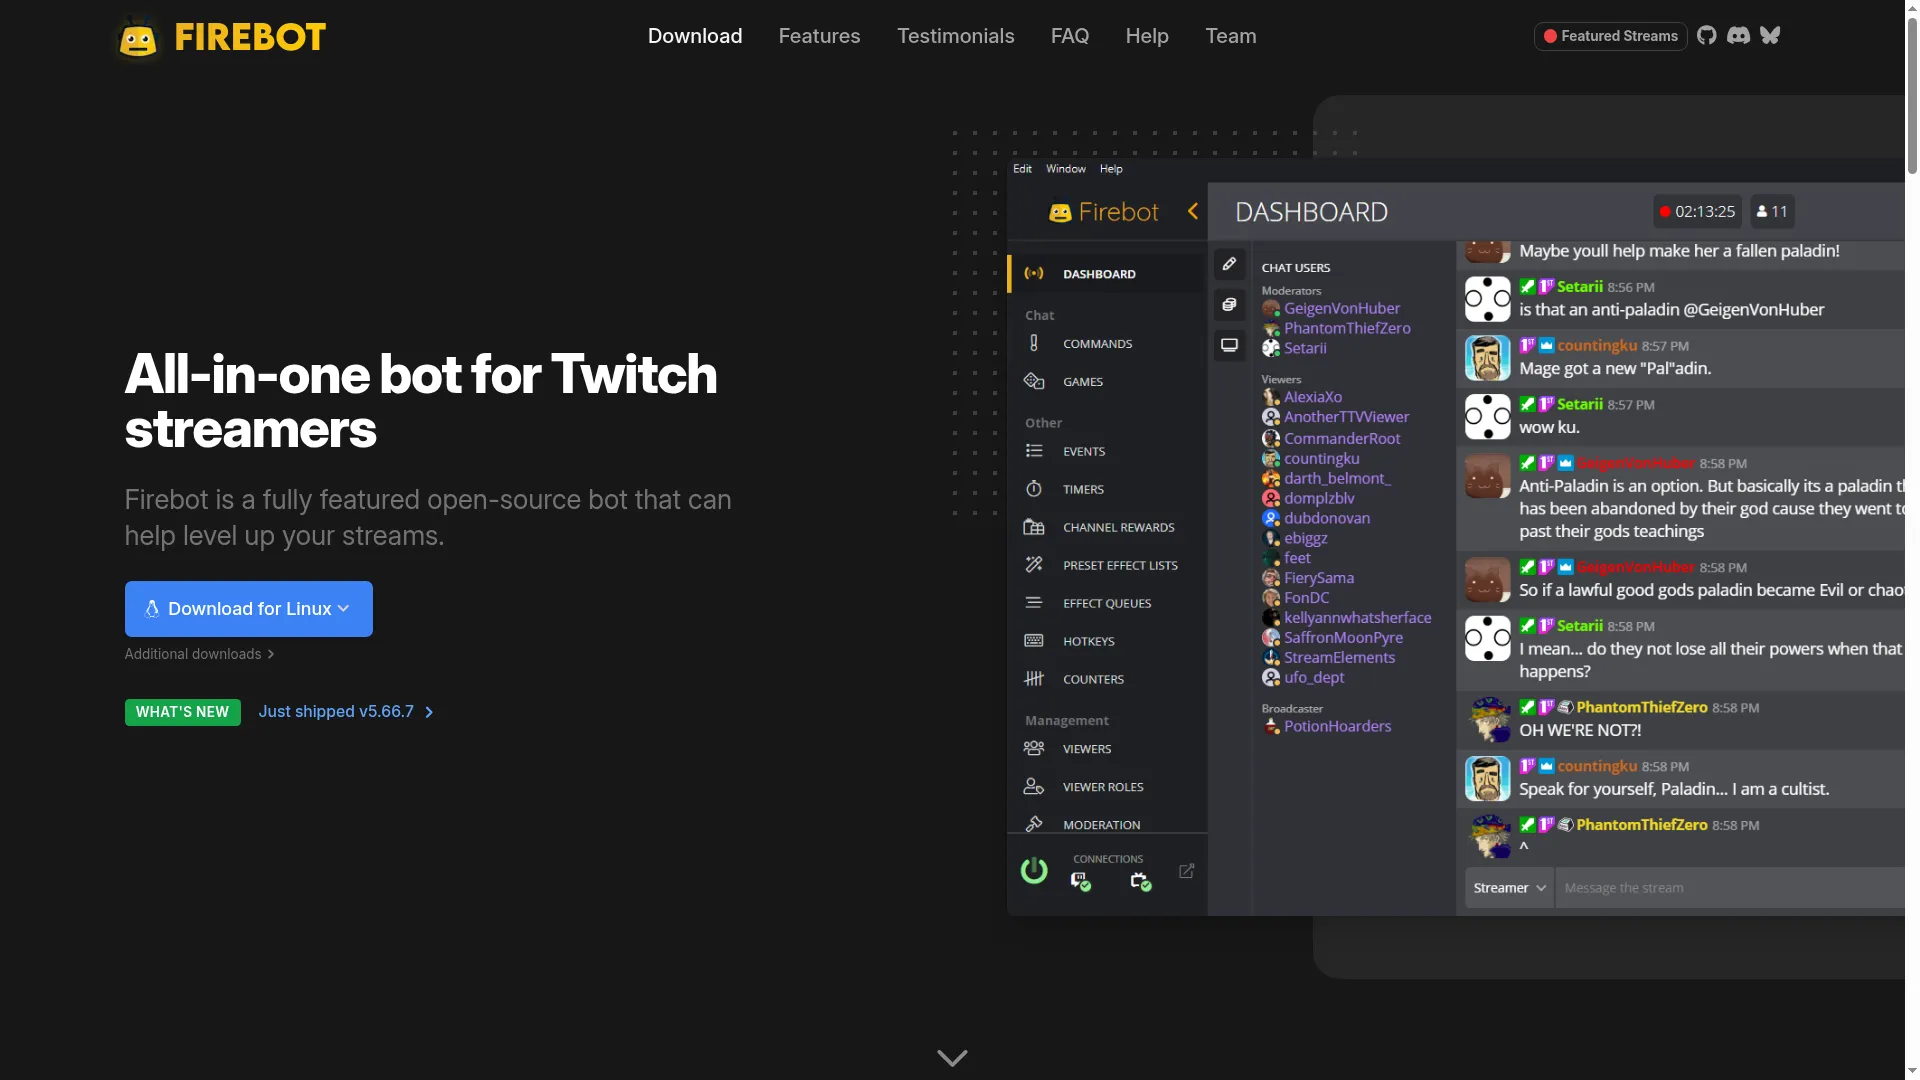
Task: Click the Dashboard sidebar icon
Action: click(1034, 273)
